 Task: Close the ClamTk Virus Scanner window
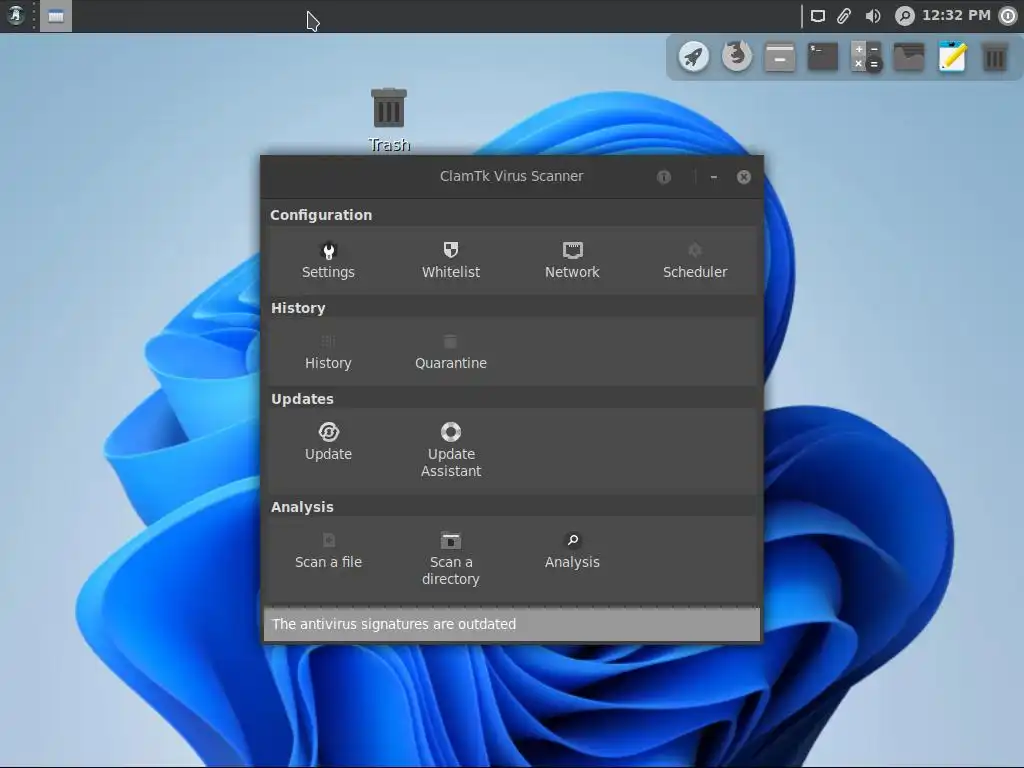(x=744, y=177)
